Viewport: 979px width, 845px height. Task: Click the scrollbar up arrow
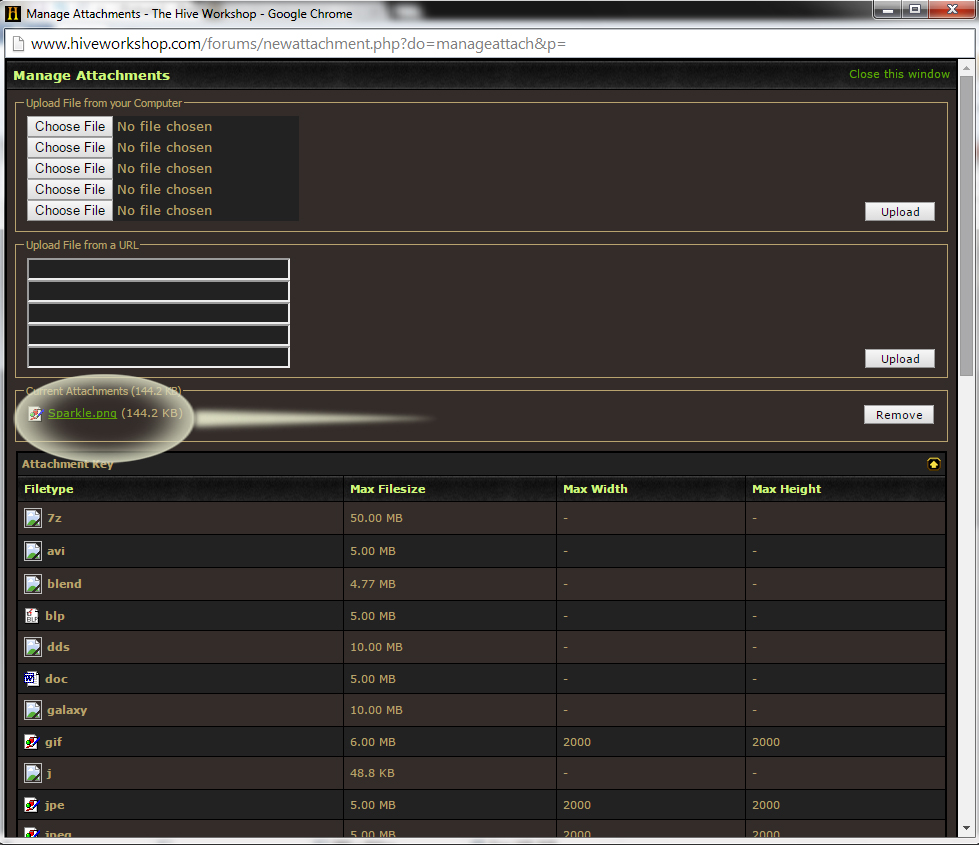pyautogui.click(x=967, y=67)
